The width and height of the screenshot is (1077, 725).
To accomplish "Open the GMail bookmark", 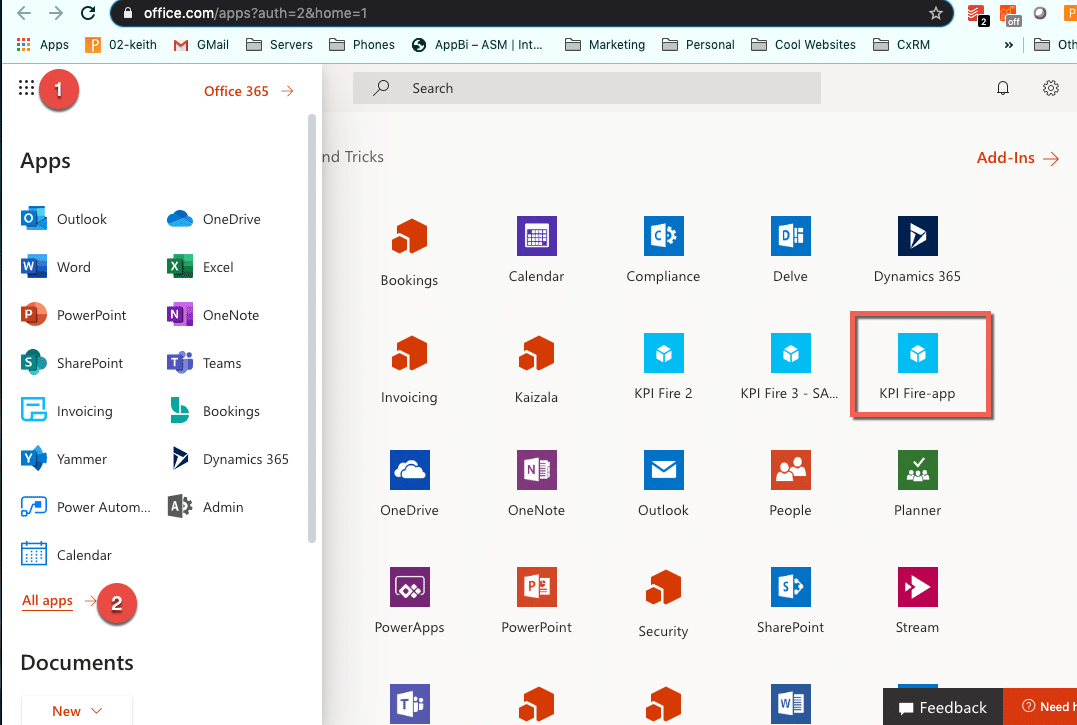I will point(201,45).
